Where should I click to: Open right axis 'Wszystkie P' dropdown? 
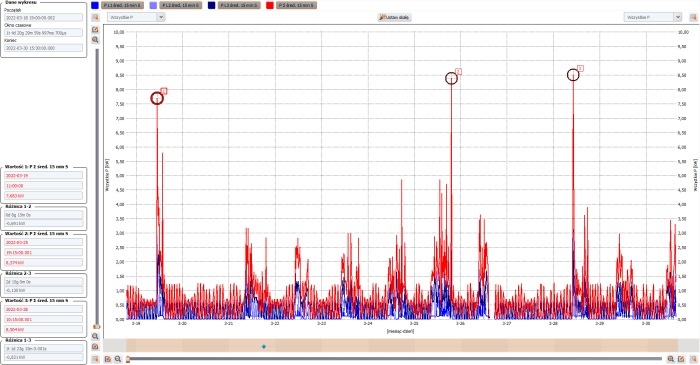click(653, 17)
